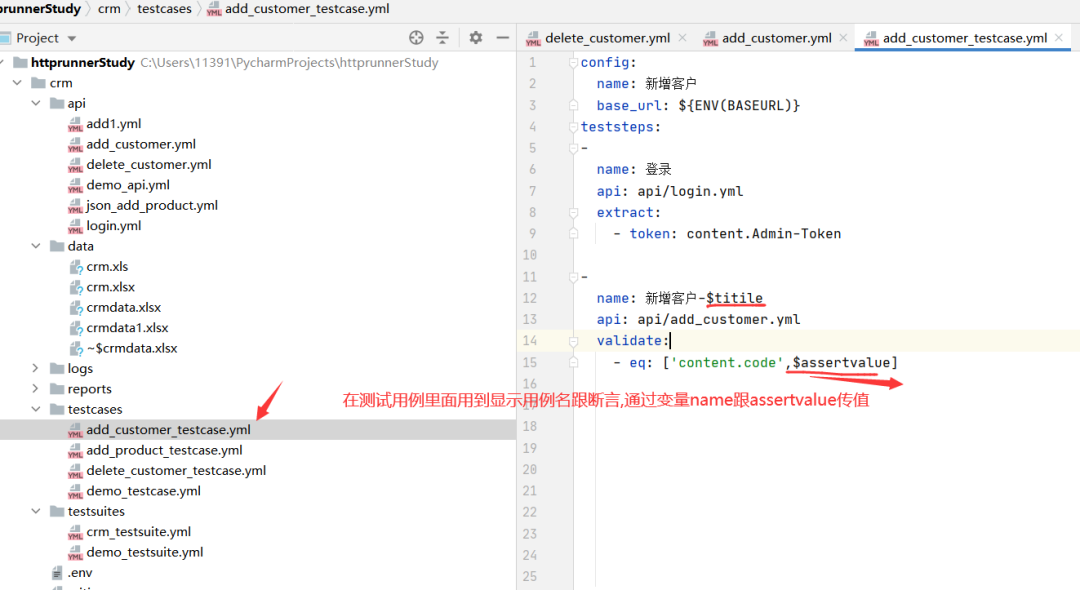The height and width of the screenshot is (590, 1080).
Task: Select crm_testsuite.yml file
Action: (138, 532)
